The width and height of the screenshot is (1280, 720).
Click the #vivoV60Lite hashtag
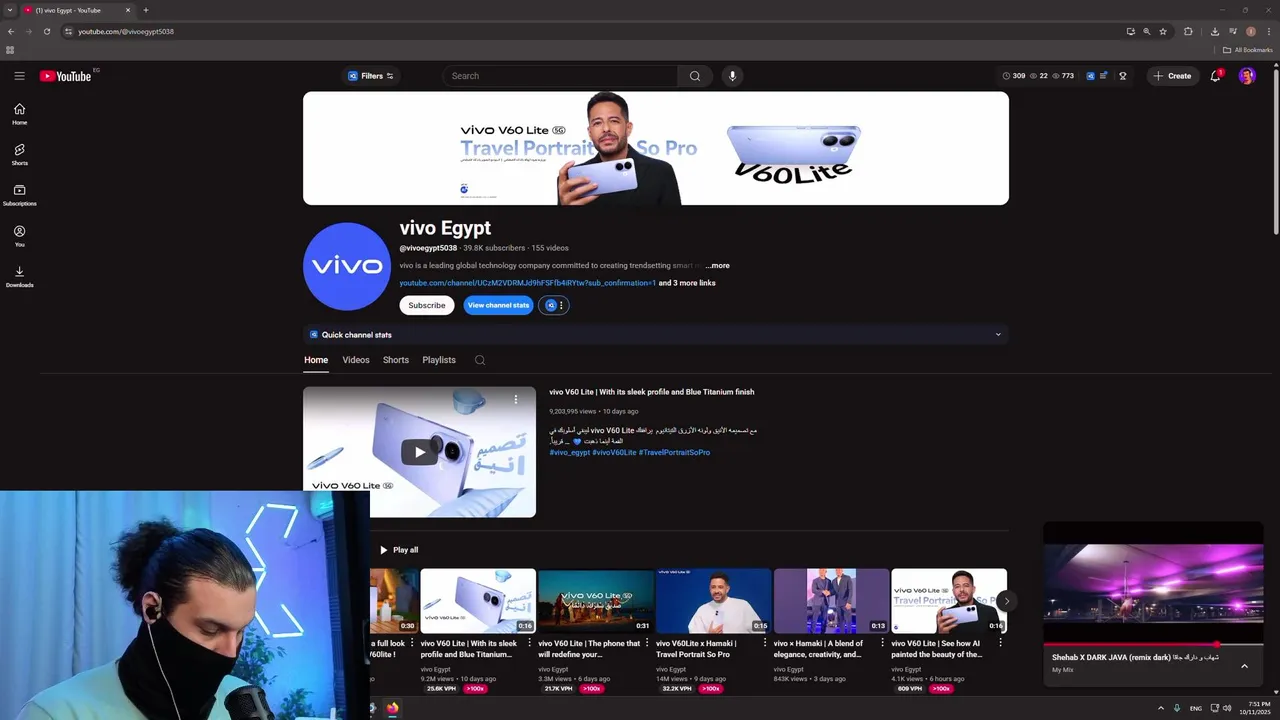point(614,452)
